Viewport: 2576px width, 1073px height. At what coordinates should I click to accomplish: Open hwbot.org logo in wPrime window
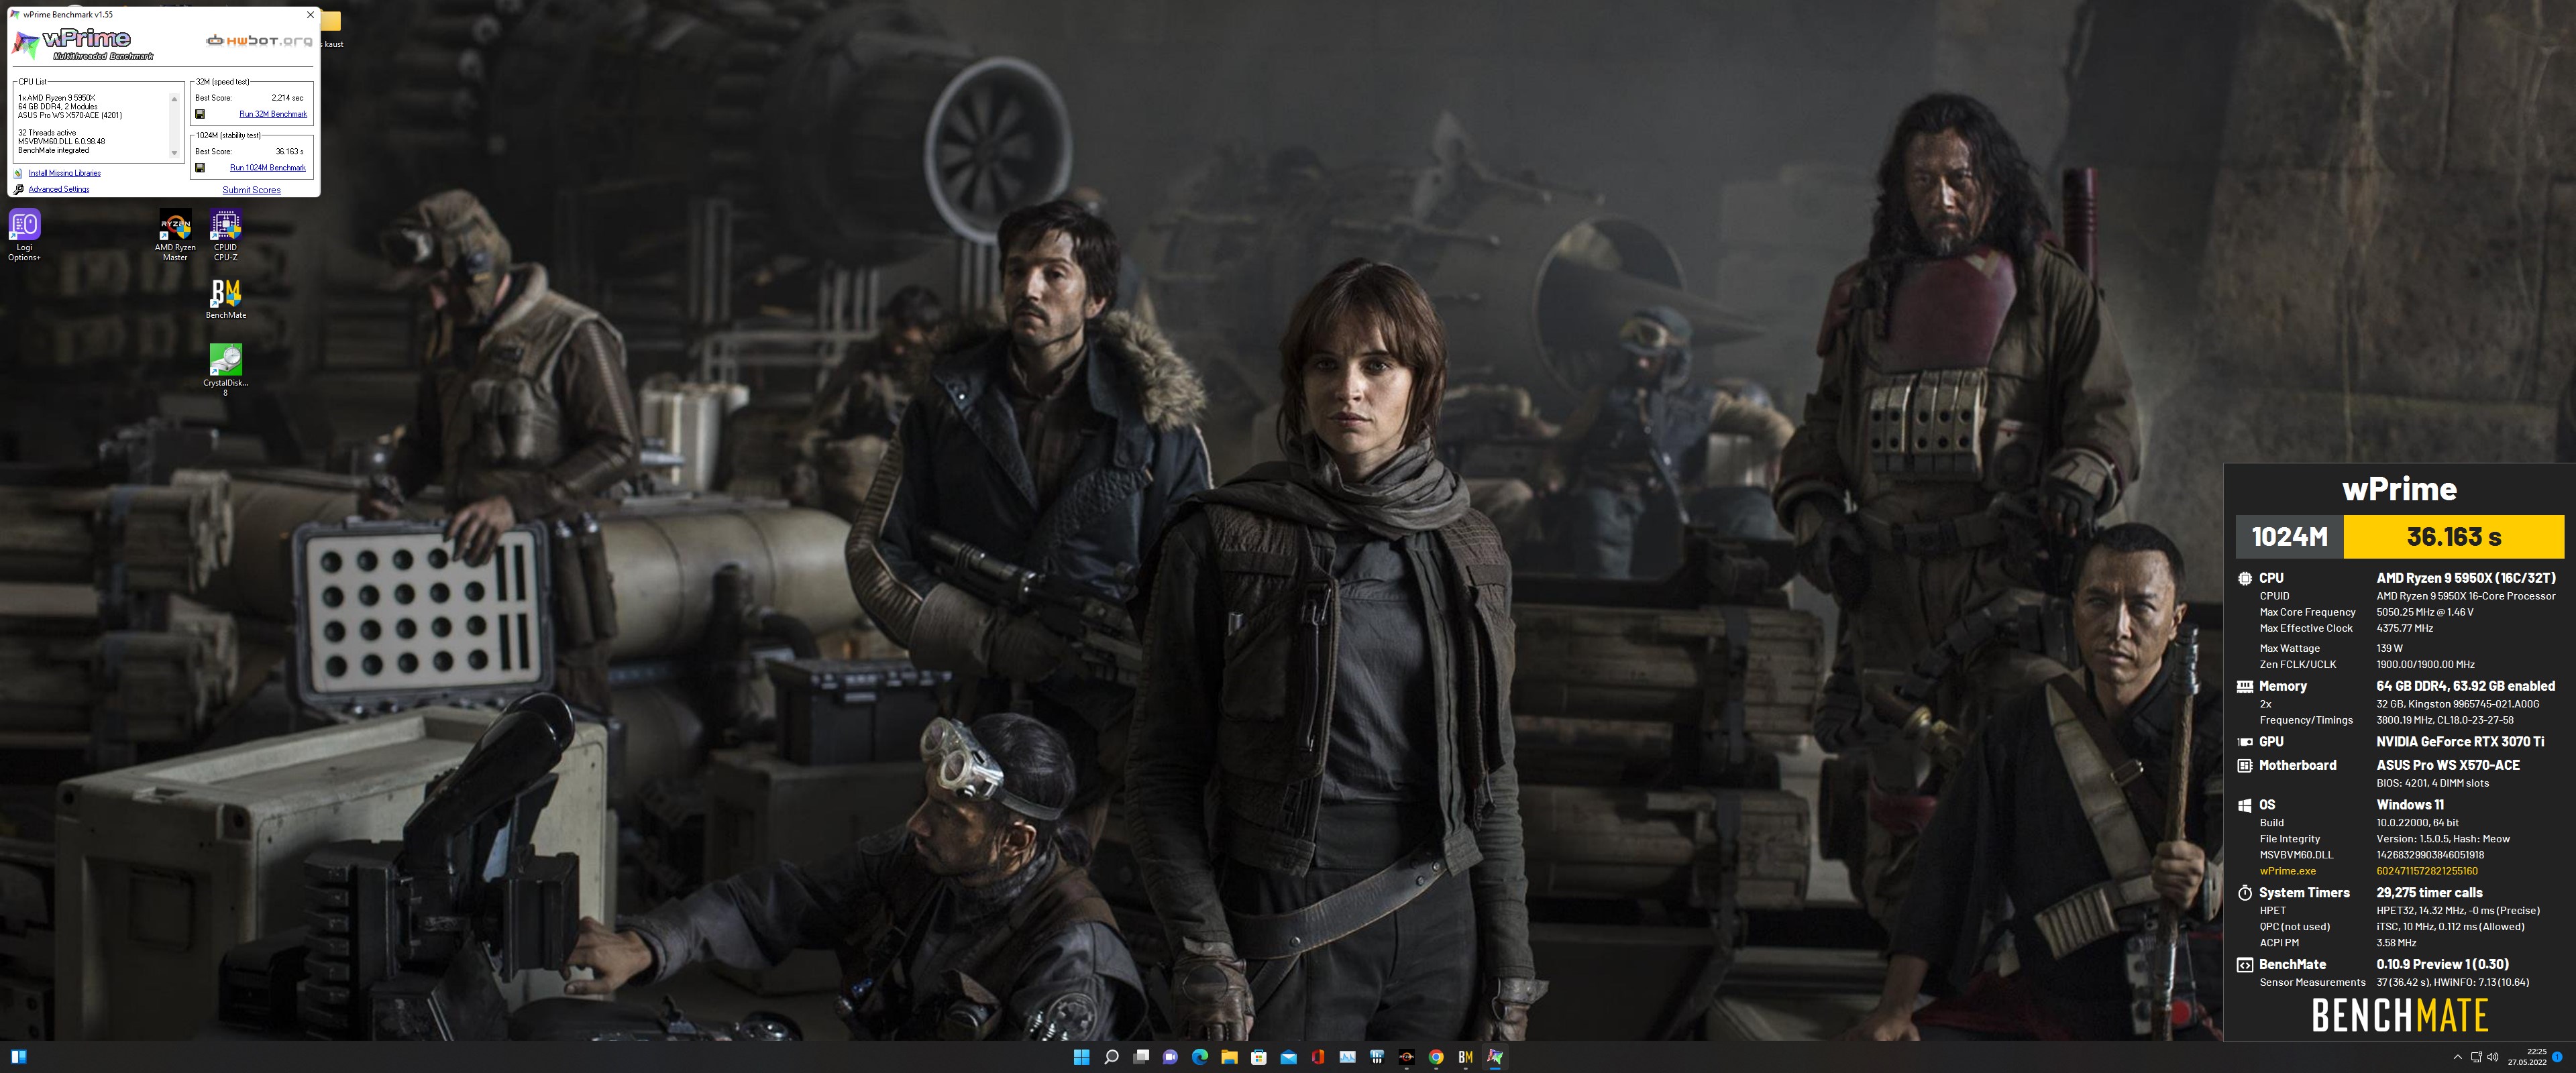click(259, 41)
